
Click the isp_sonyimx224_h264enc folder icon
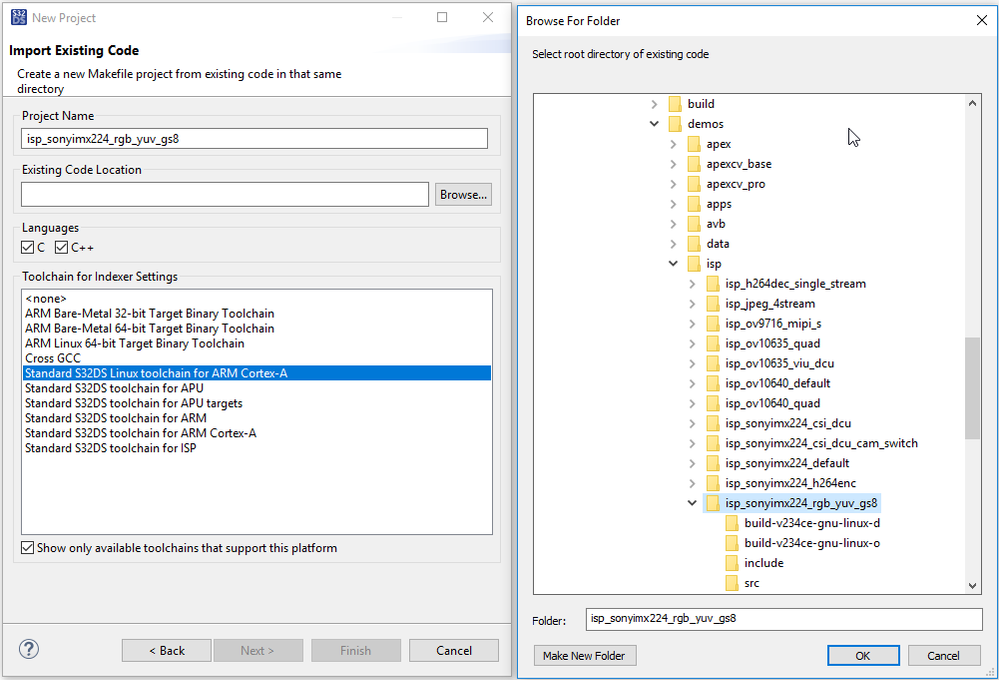713,483
